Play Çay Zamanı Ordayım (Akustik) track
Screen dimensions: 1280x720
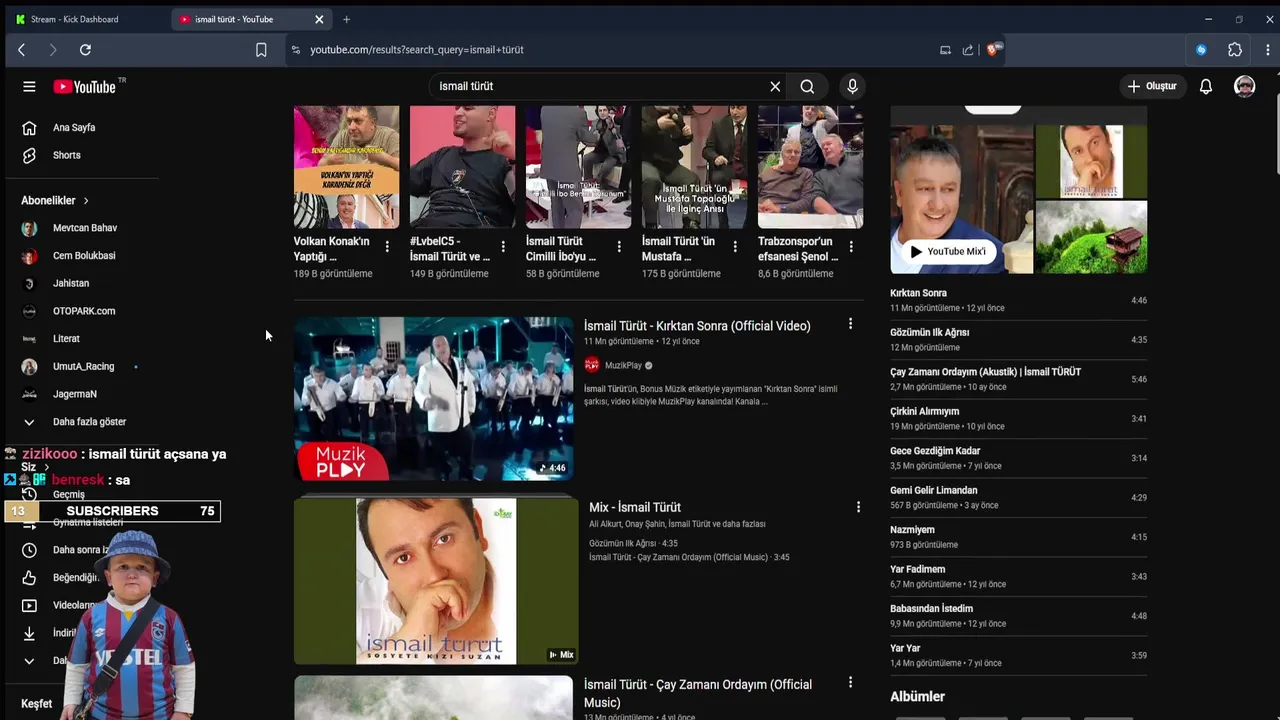1018,379
